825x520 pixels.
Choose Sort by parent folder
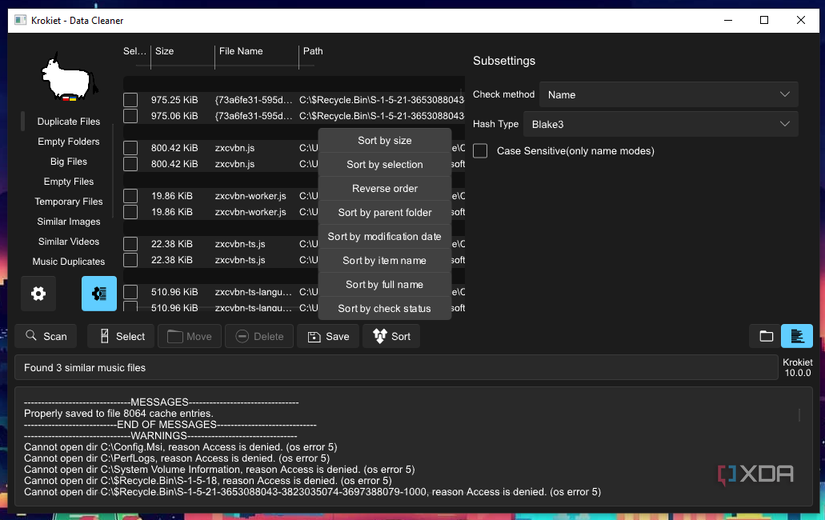pyautogui.click(x=385, y=213)
